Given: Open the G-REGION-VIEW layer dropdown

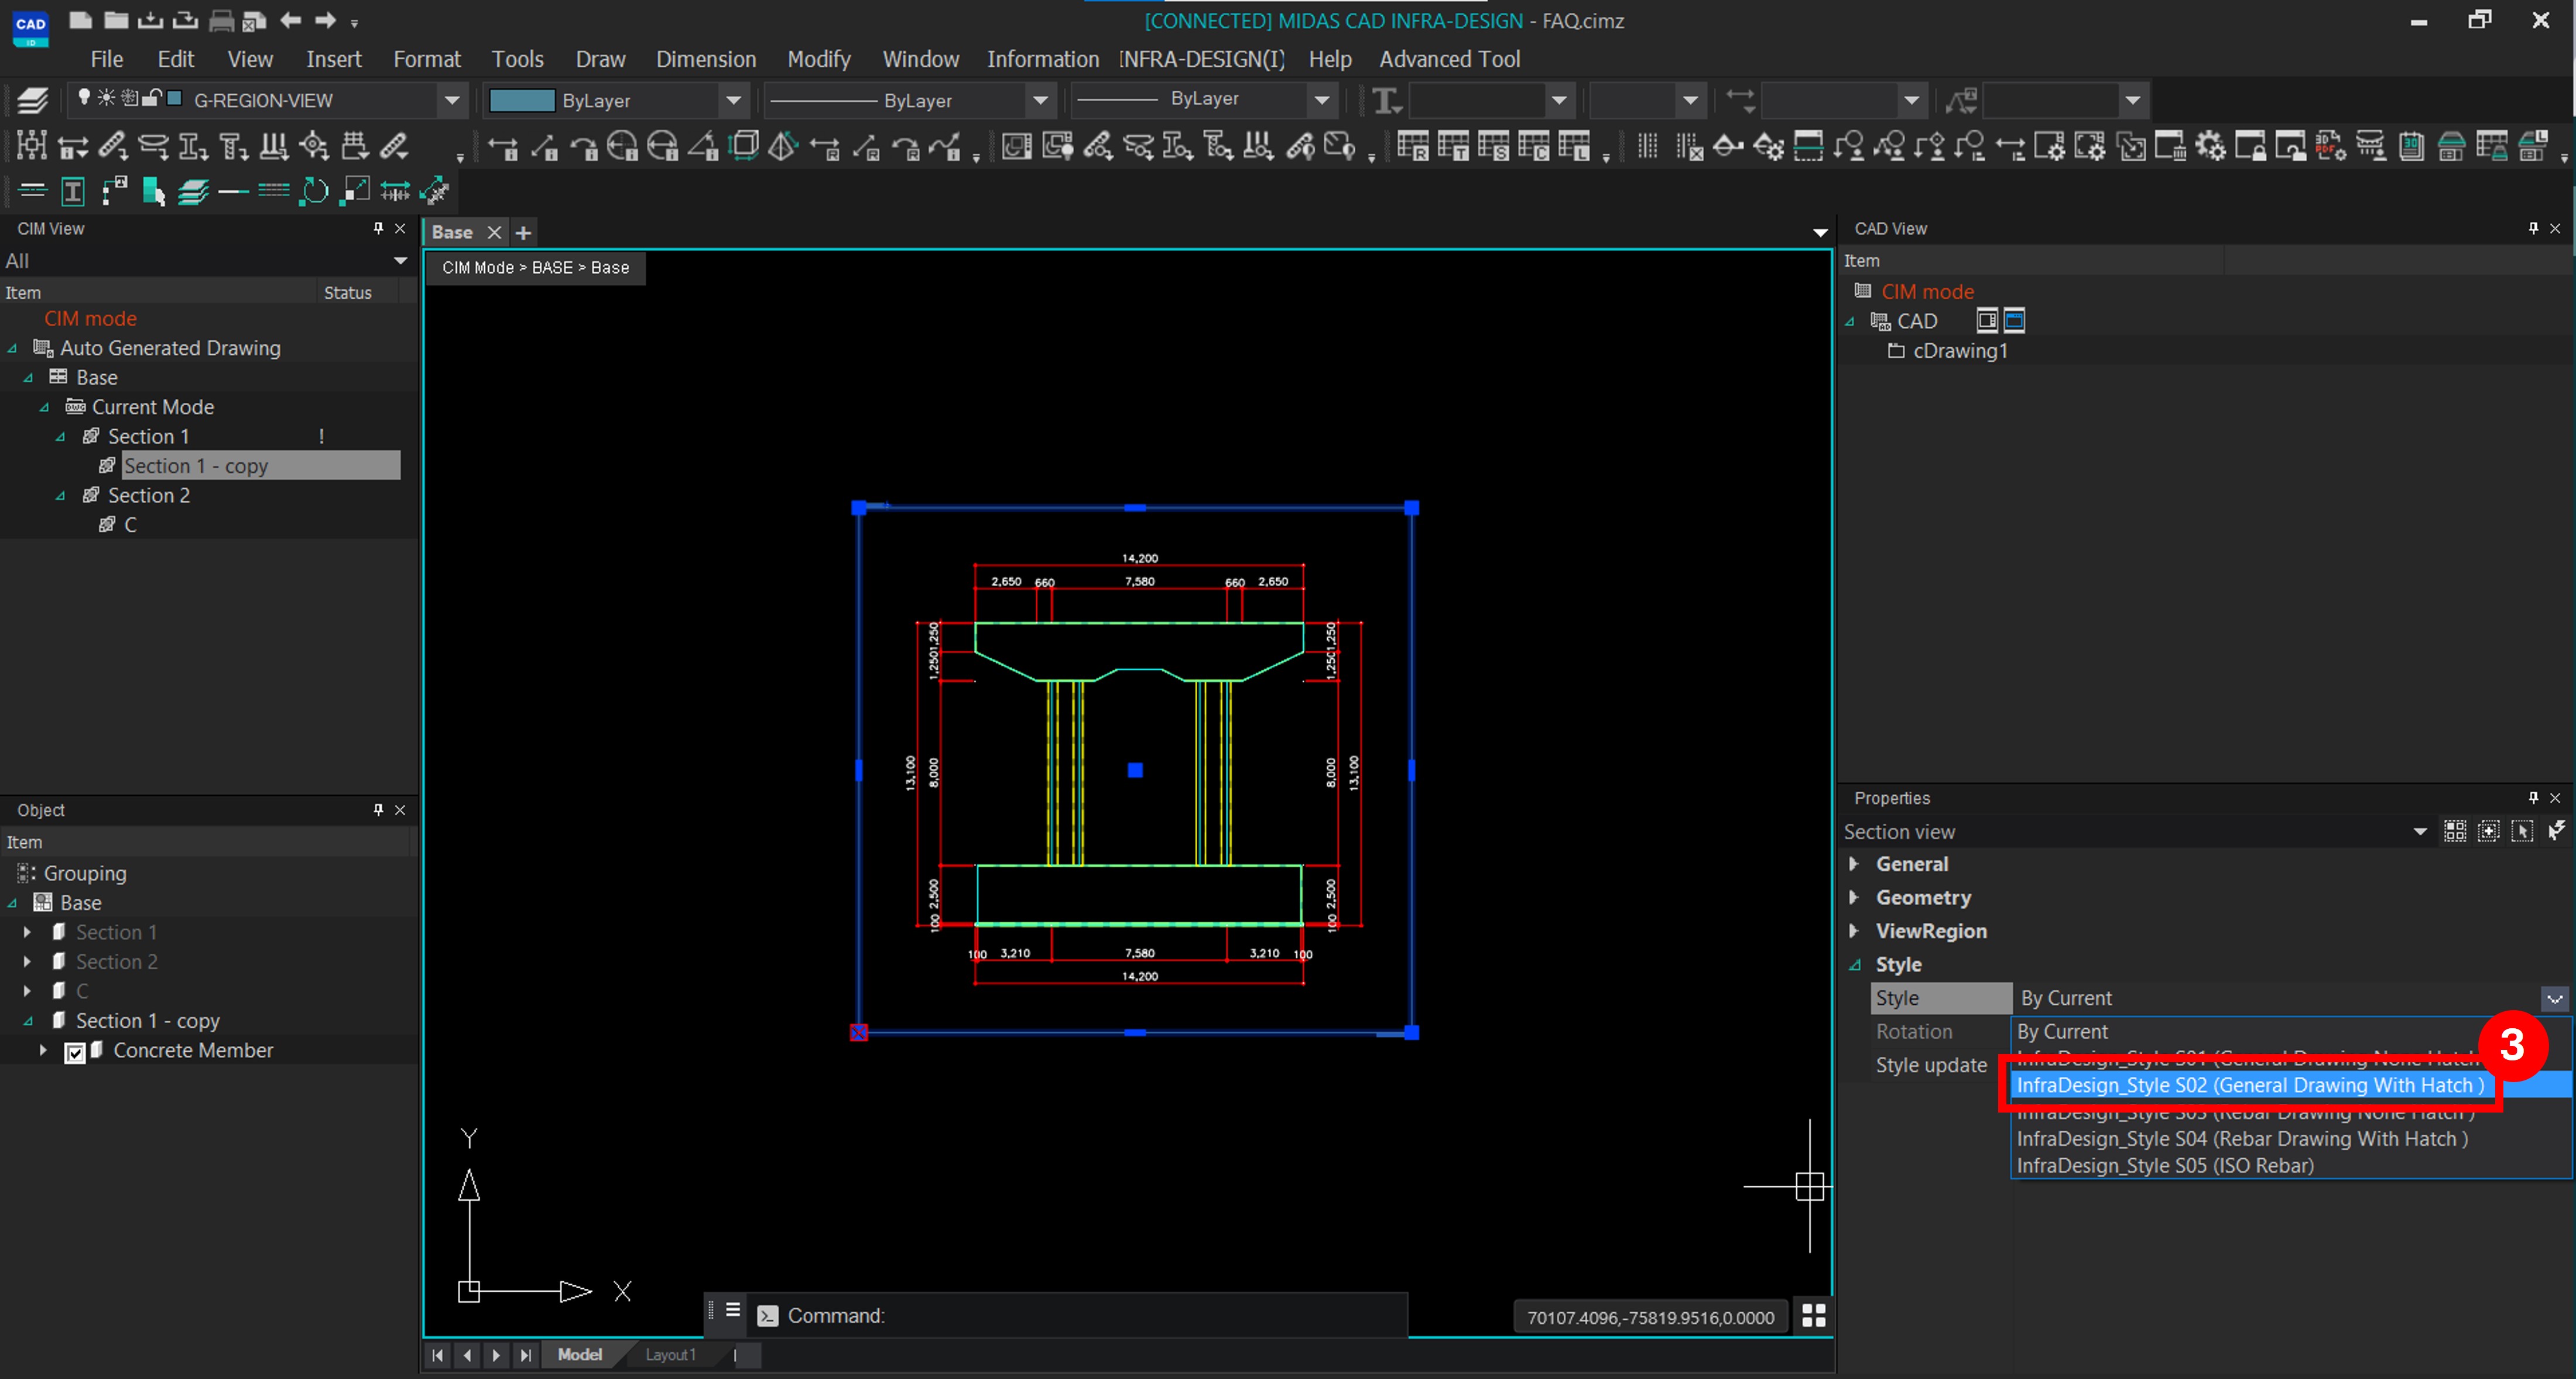Looking at the screenshot, I should point(452,100).
